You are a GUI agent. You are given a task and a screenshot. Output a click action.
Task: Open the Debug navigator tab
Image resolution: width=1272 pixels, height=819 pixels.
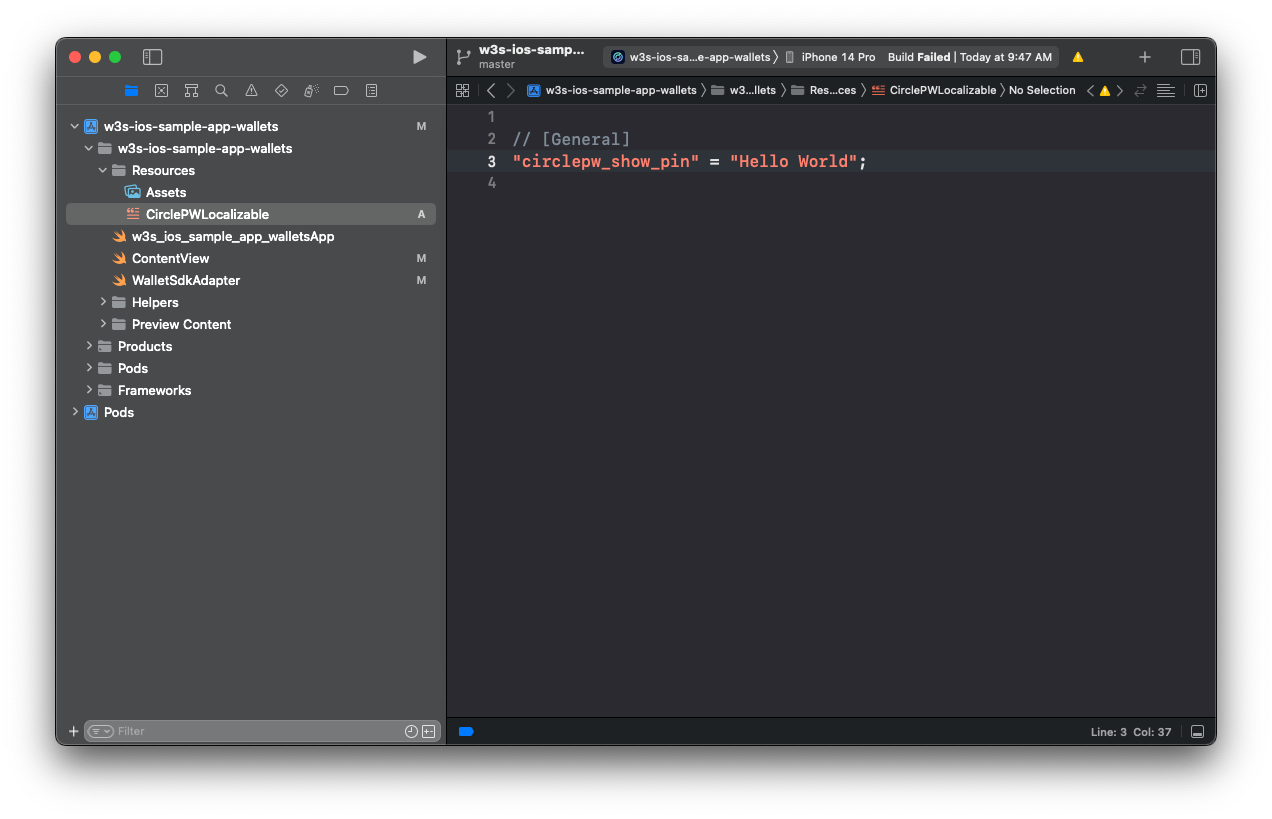click(311, 90)
